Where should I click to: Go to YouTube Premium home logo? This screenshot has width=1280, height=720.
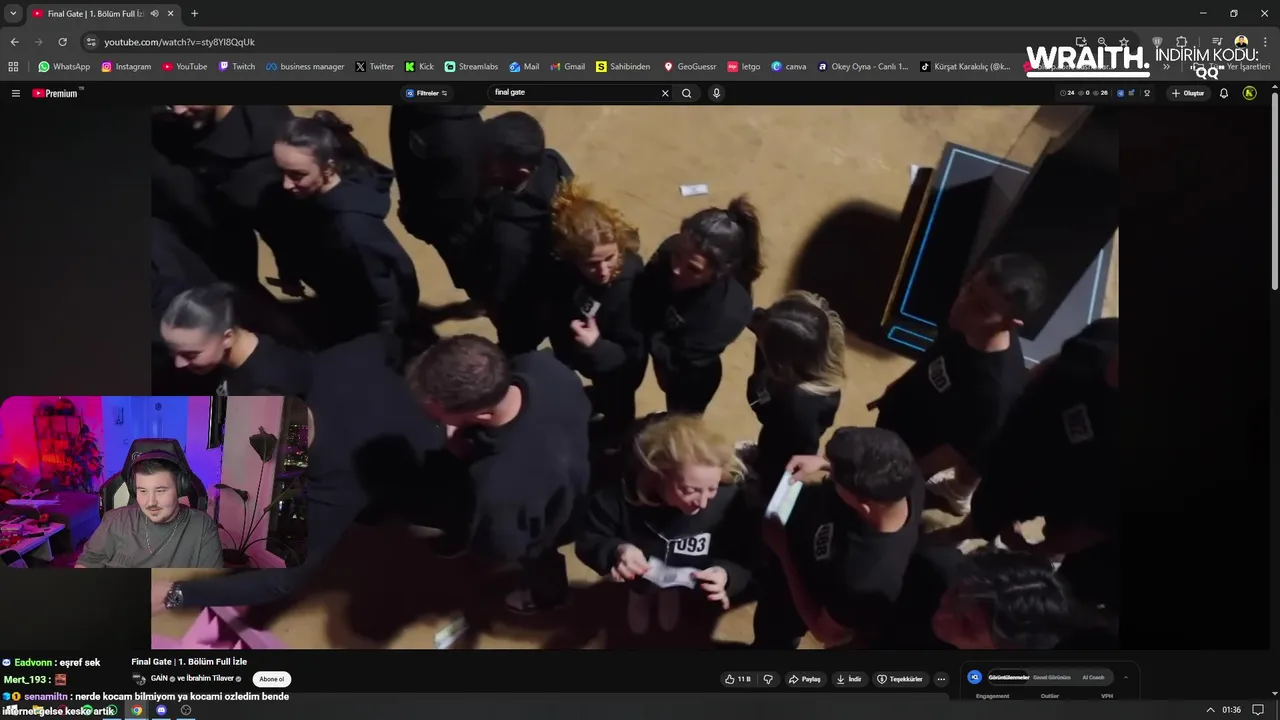(x=55, y=93)
